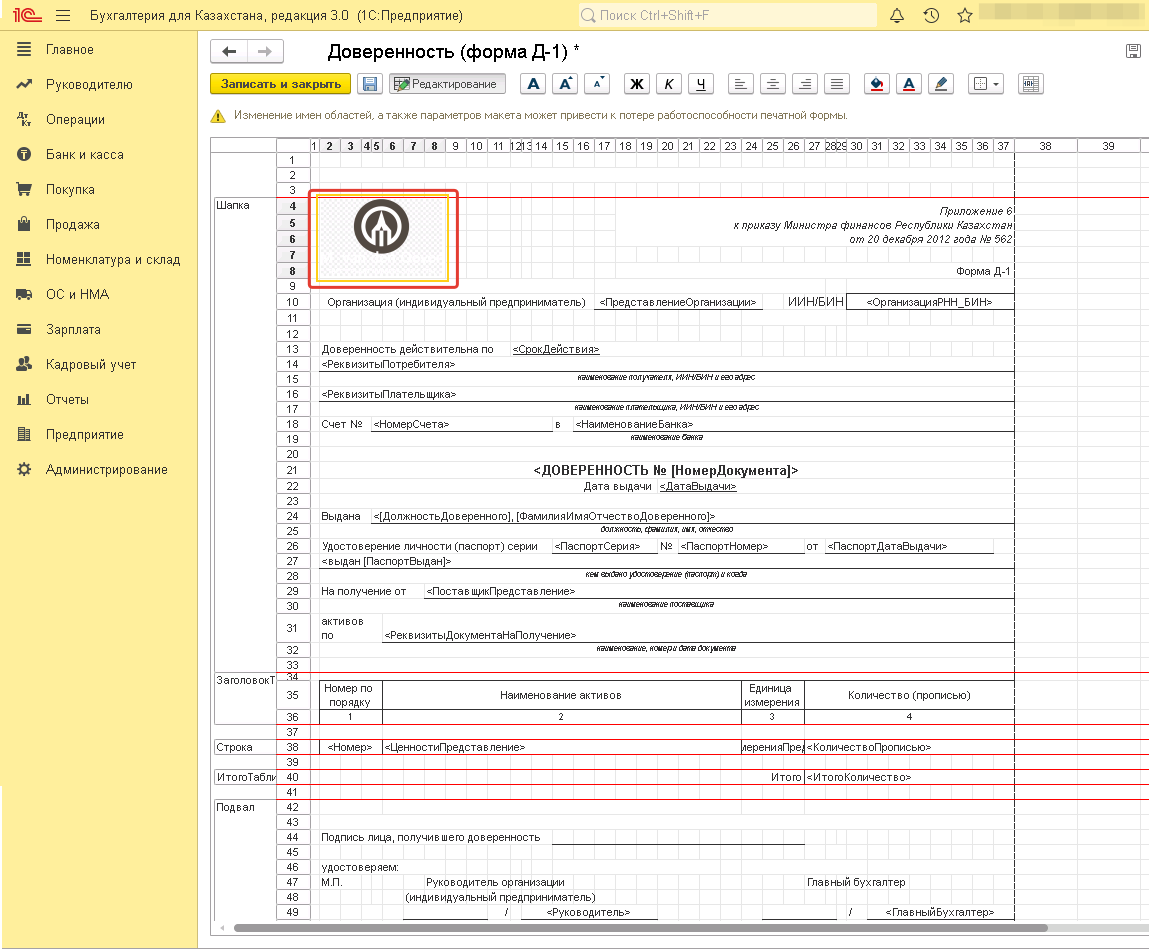Viewport: 1149px width, 949px height.
Task: Open borders dropdown
Action: pos(986,84)
